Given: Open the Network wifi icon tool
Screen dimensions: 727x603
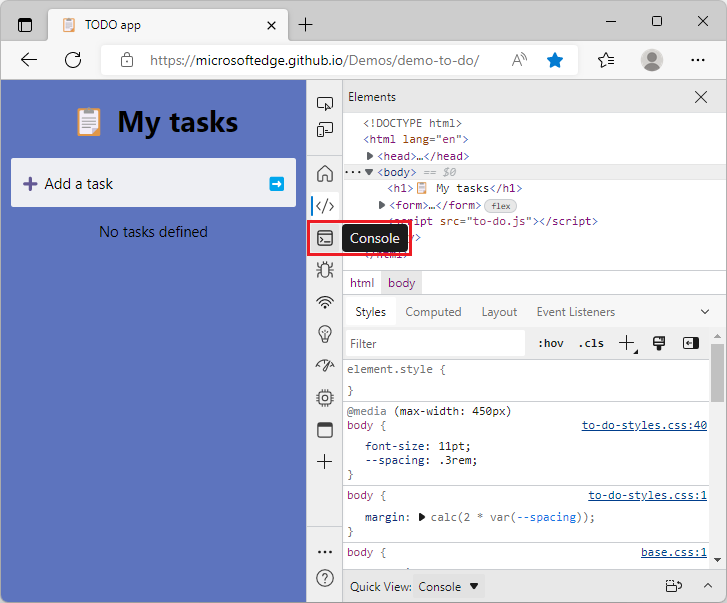Looking at the screenshot, I should 325,302.
